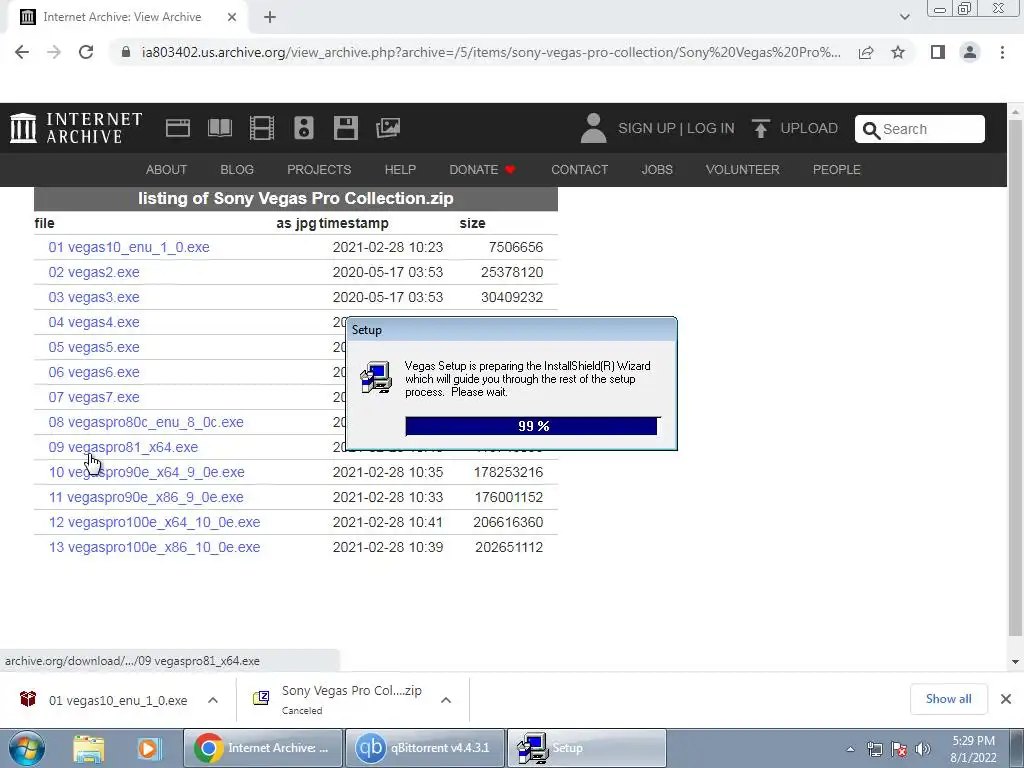Open BLOG menu item
Image resolution: width=1024 pixels, height=768 pixels.
click(236, 170)
